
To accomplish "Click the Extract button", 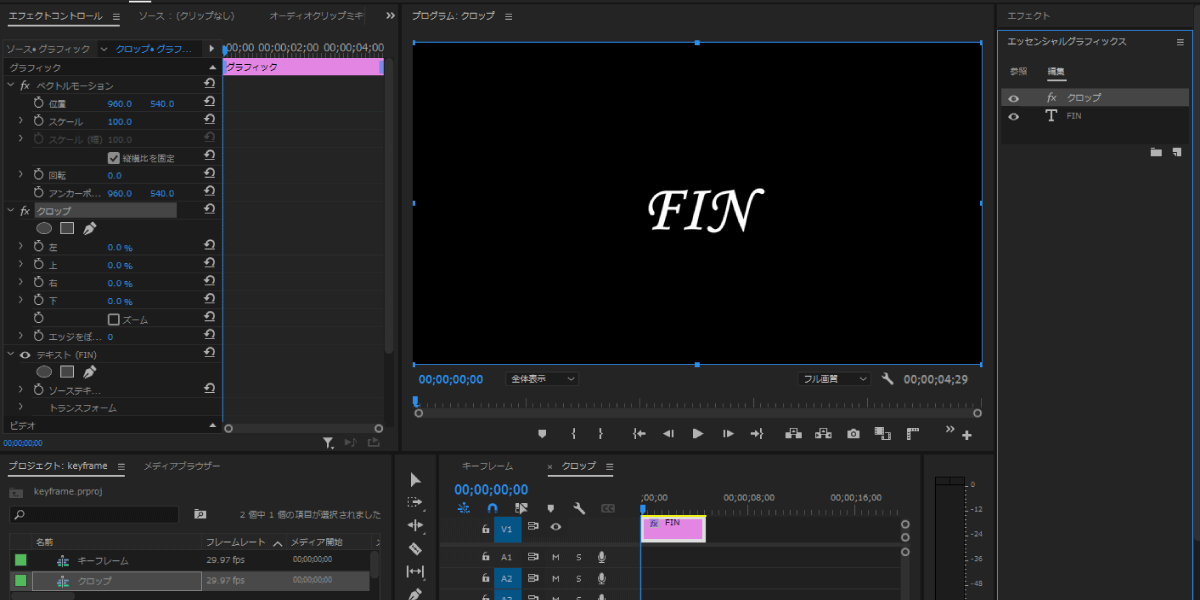I will (x=823, y=434).
